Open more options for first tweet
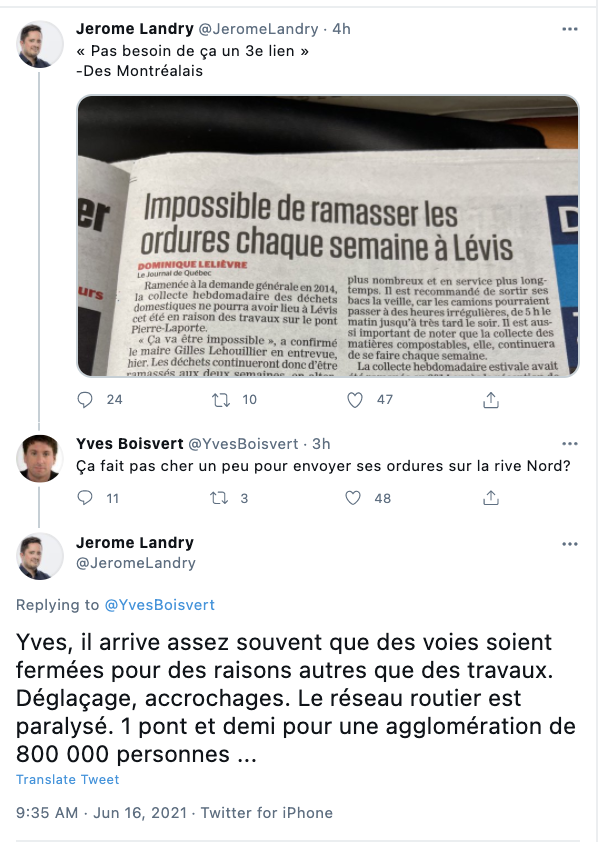Image resolution: width=604 pixels, height=842 pixels. pos(570,29)
